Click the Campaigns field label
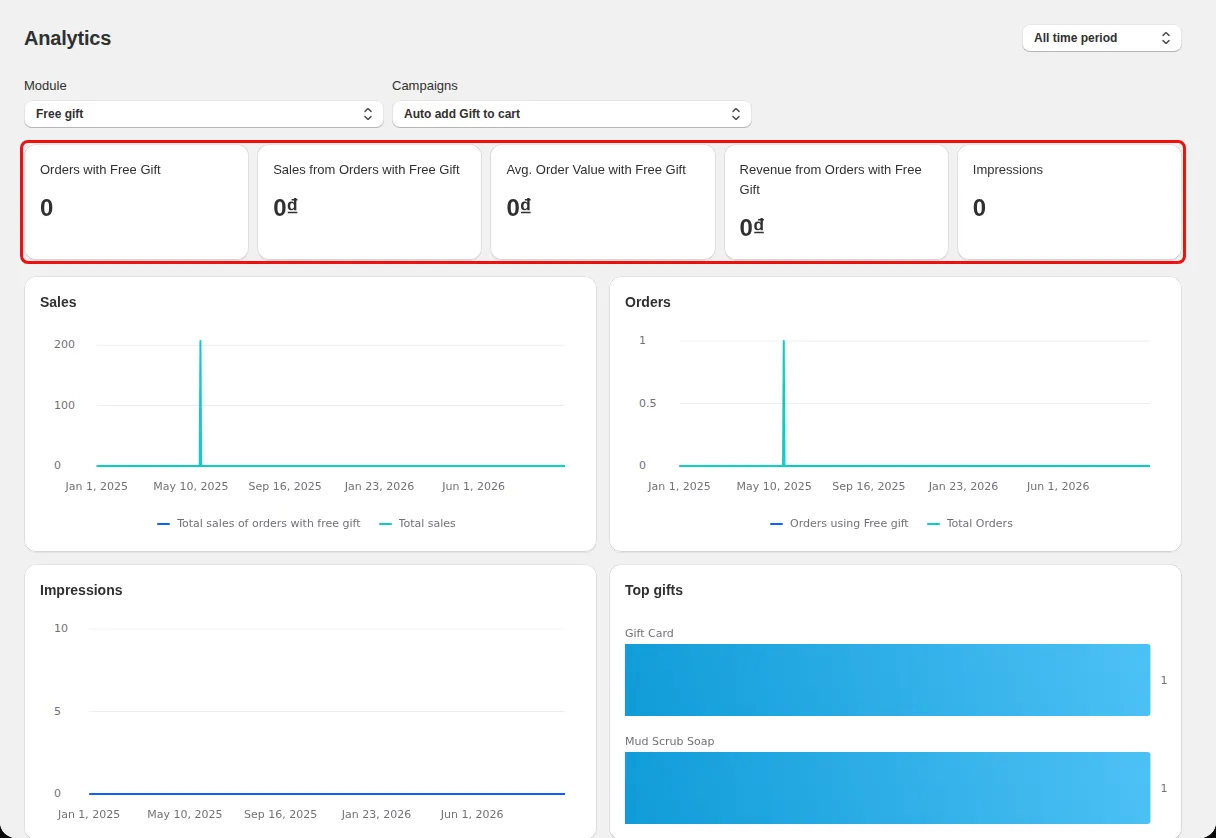This screenshot has height=838, width=1216. (425, 86)
